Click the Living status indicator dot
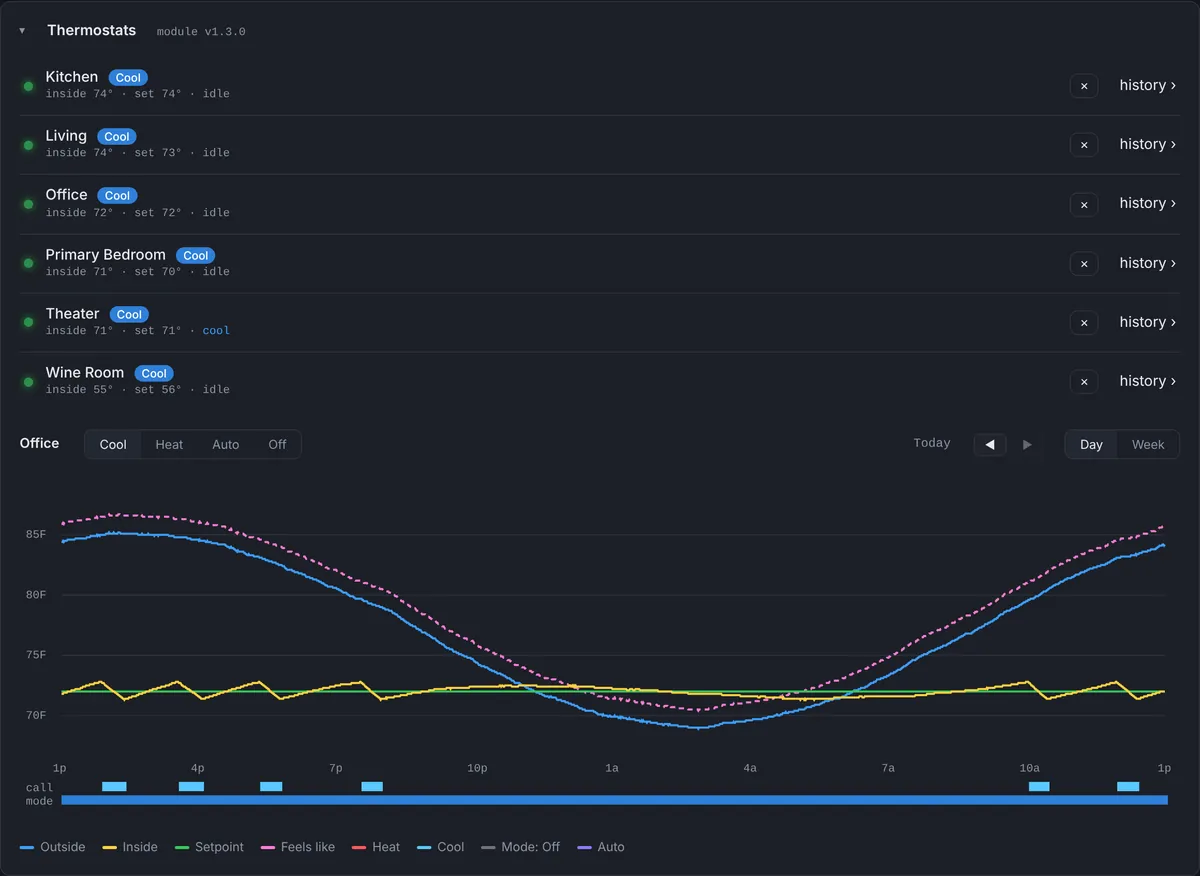 coord(28,145)
